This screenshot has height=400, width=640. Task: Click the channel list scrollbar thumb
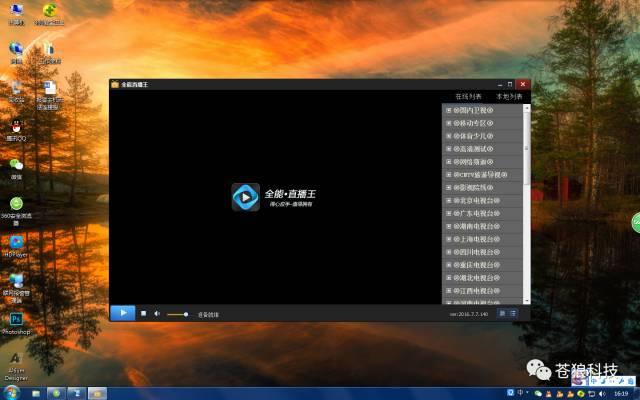(527, 148)
